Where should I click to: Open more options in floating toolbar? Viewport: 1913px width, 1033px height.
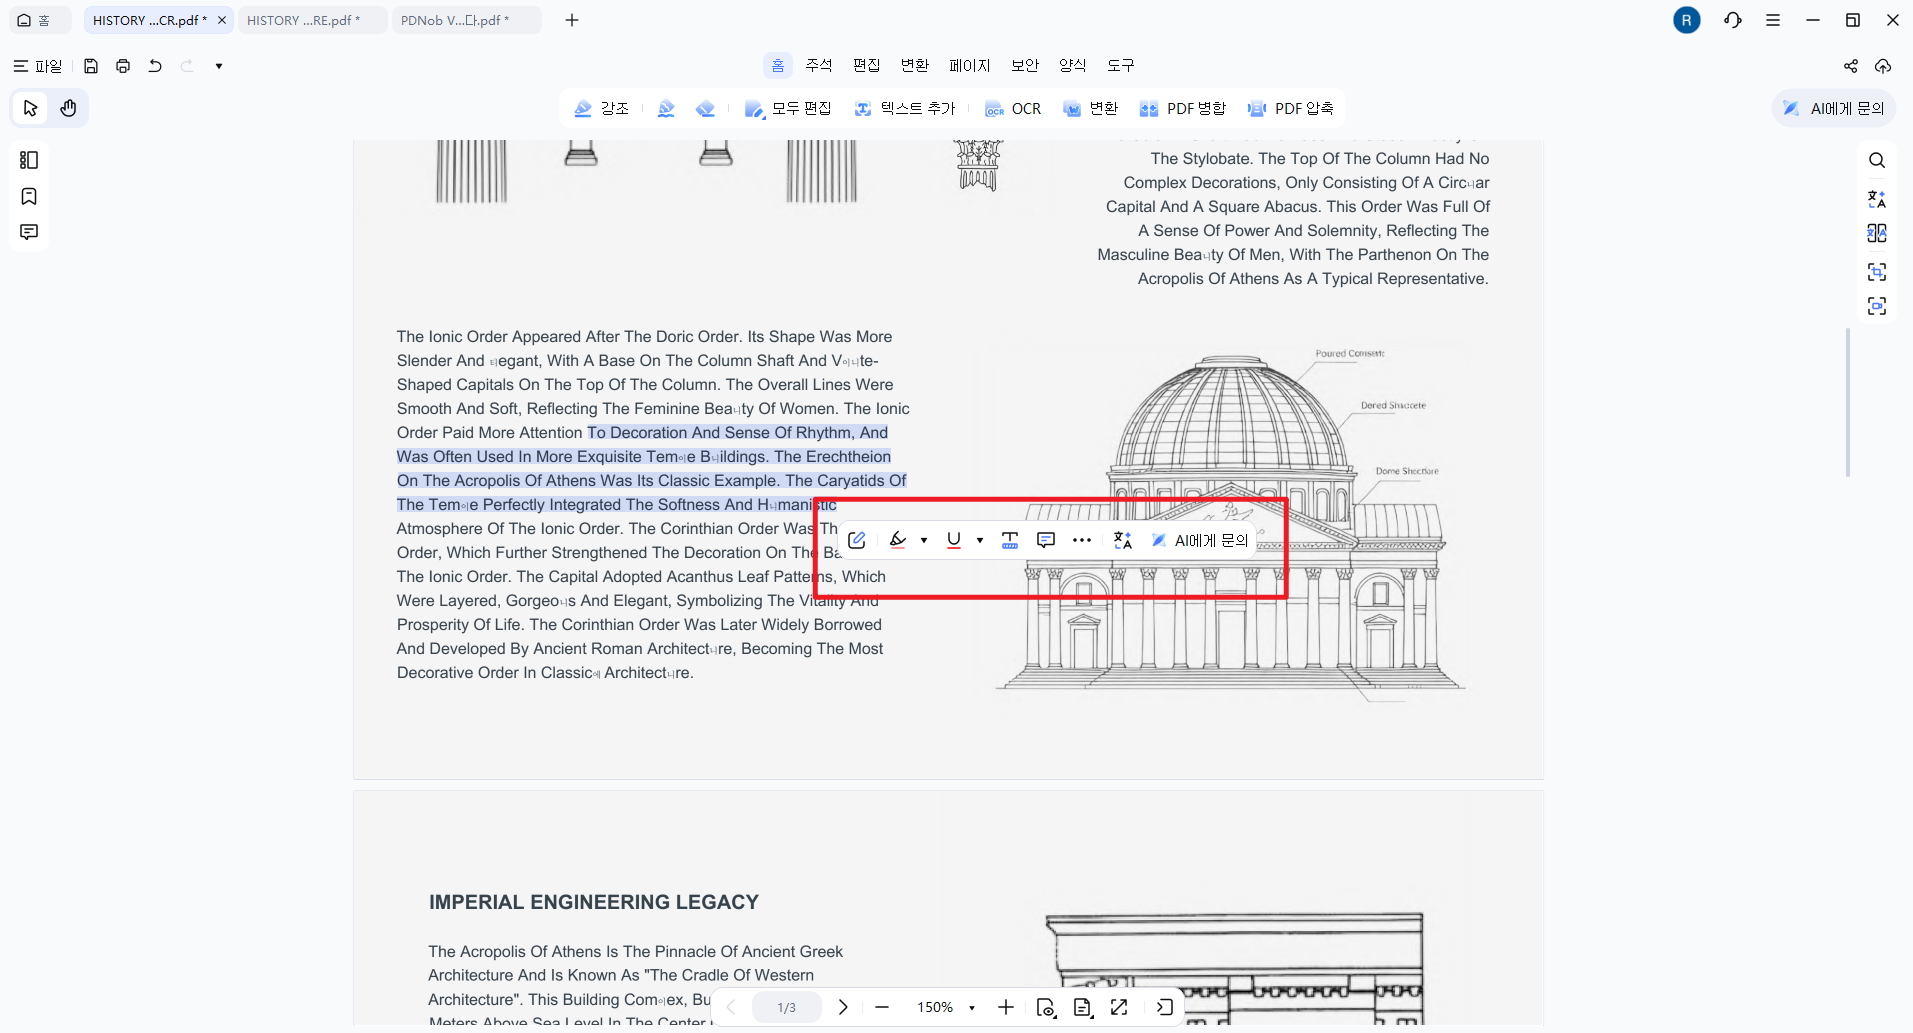1082,540
